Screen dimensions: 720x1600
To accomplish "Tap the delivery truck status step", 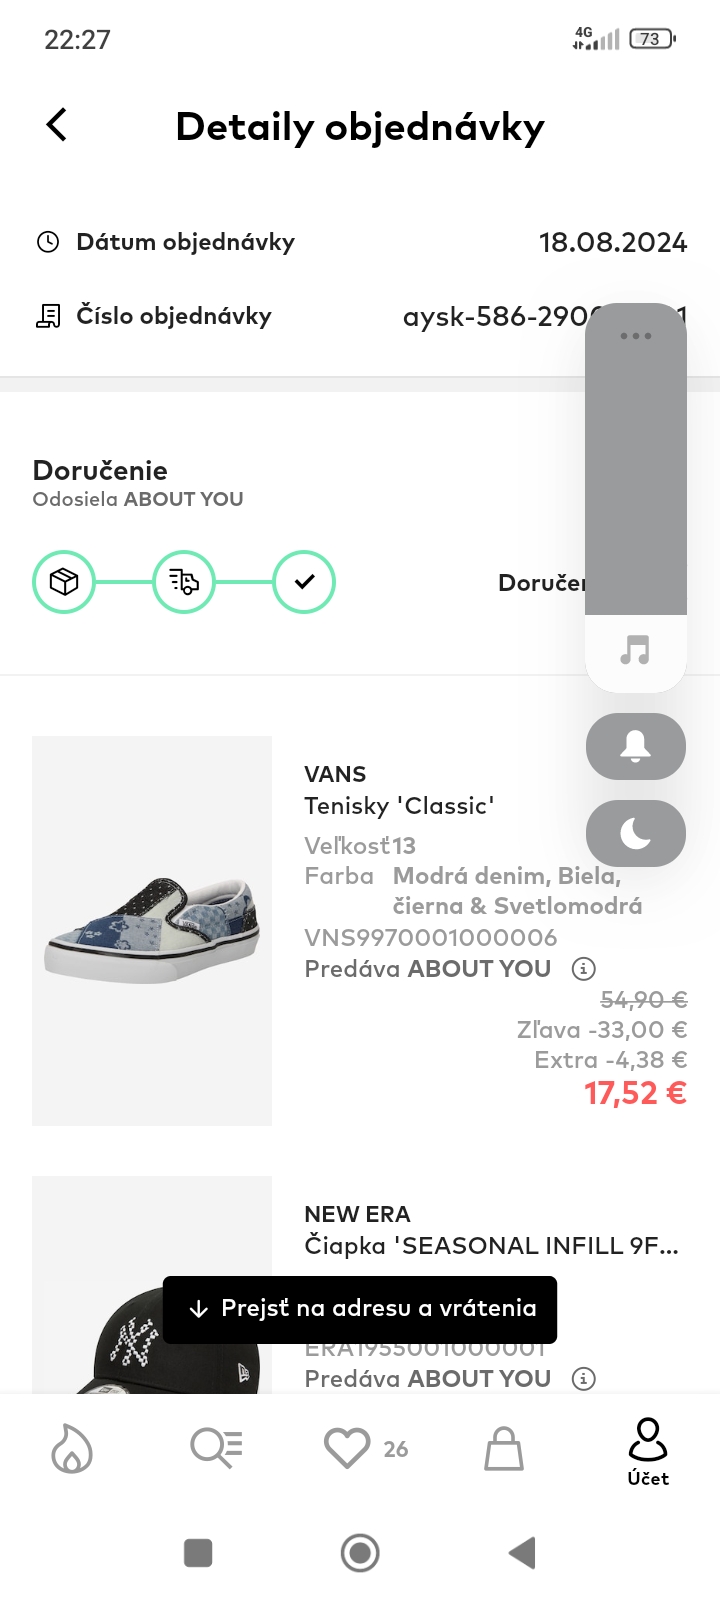I will coord(184,581).
